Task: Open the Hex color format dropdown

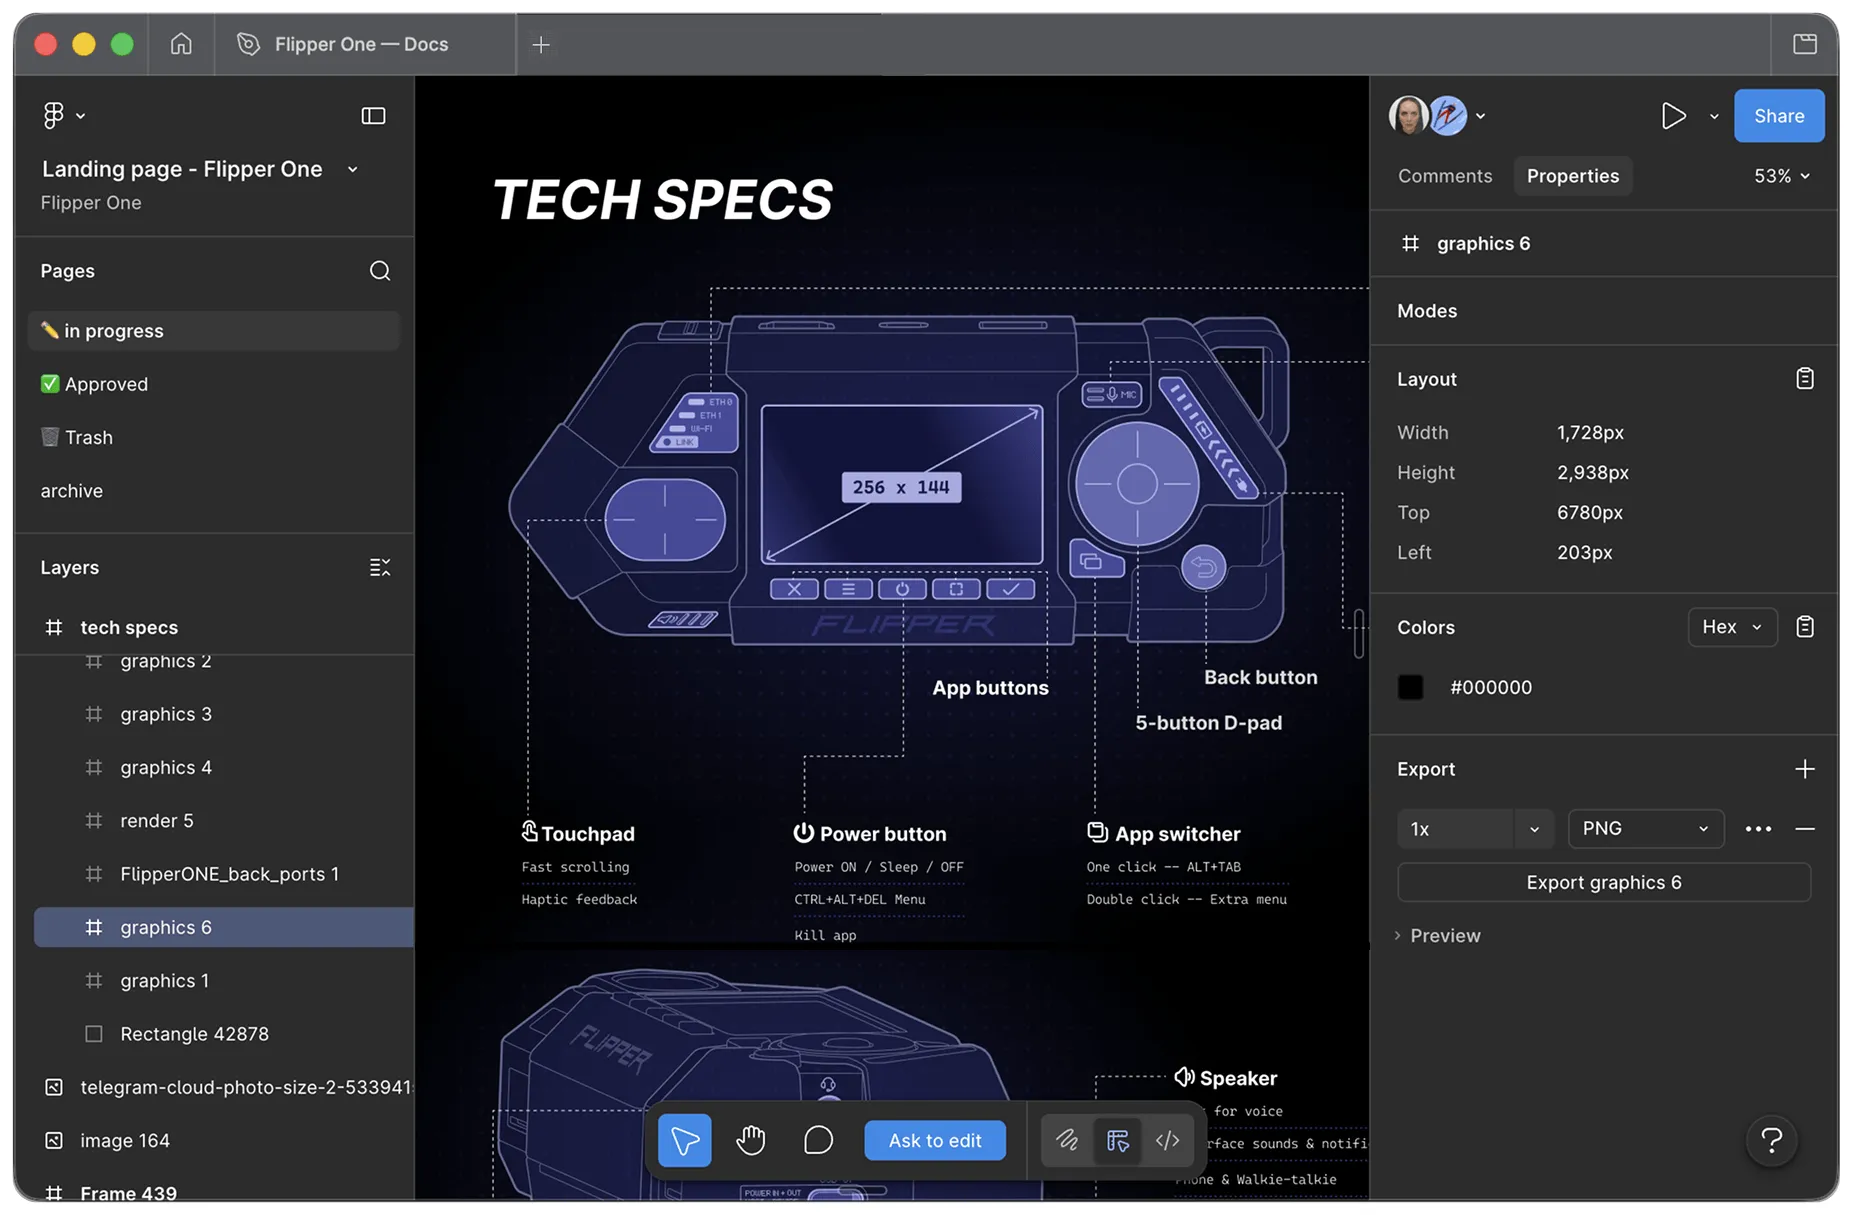Action: (1732, 627)
